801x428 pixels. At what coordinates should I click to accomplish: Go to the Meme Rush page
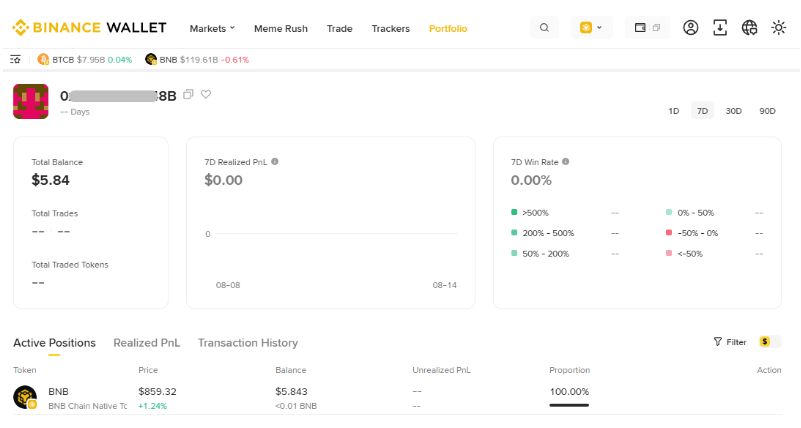click(x=281, y=28)
